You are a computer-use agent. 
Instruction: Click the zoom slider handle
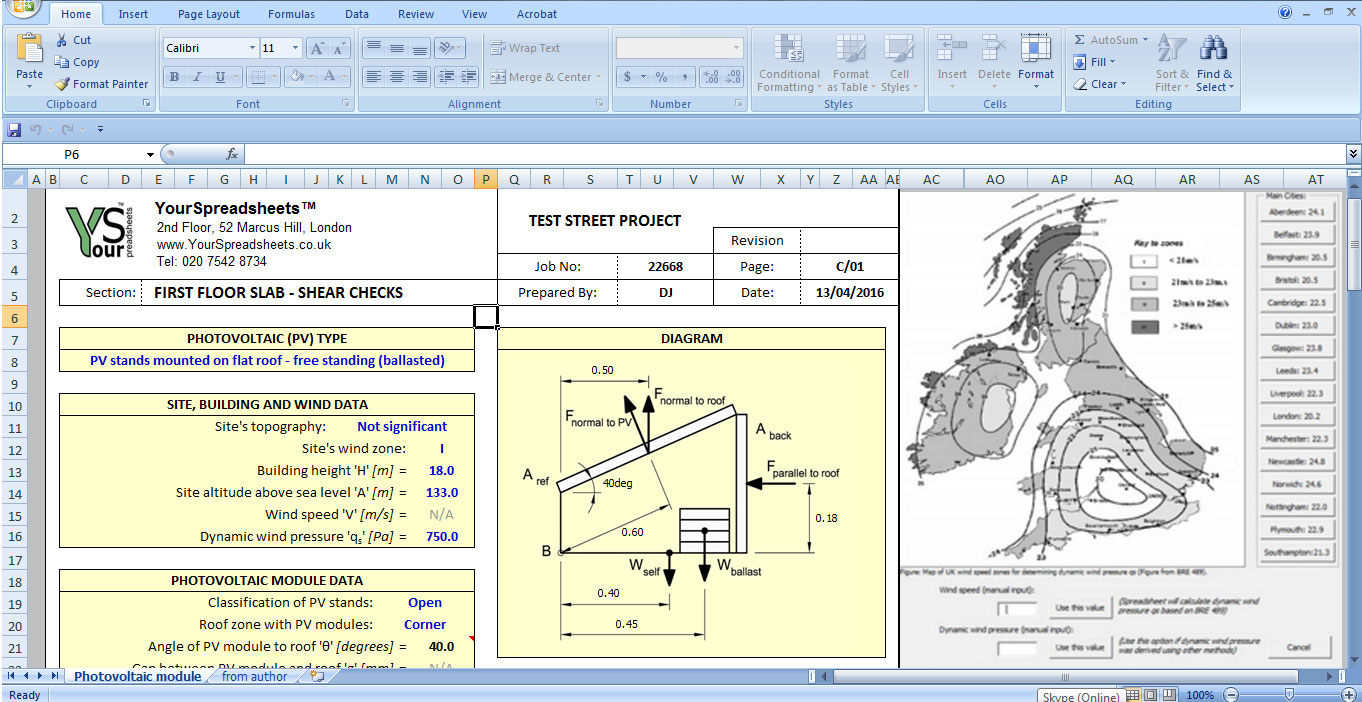tap(1289, 695)
